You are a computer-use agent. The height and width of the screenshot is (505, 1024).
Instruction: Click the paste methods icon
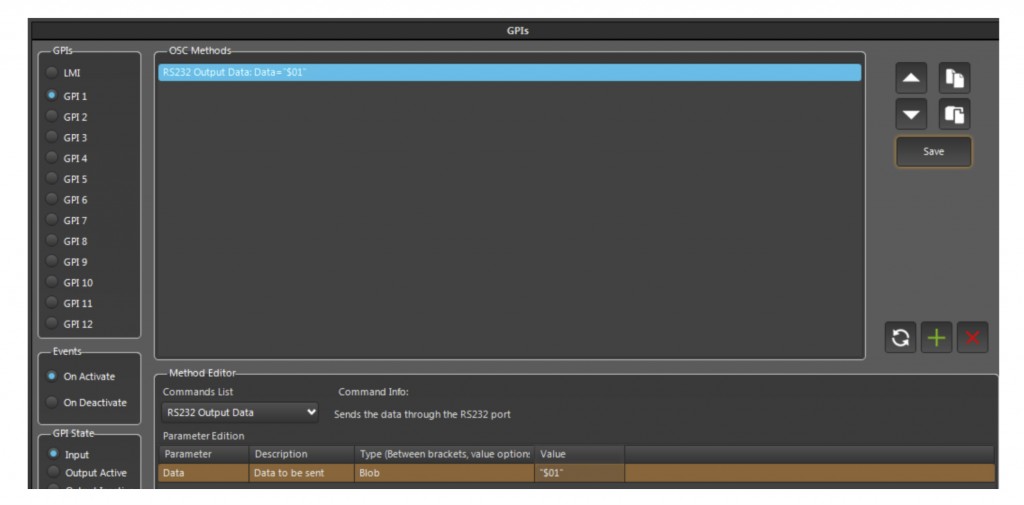(x=954, y=114)
